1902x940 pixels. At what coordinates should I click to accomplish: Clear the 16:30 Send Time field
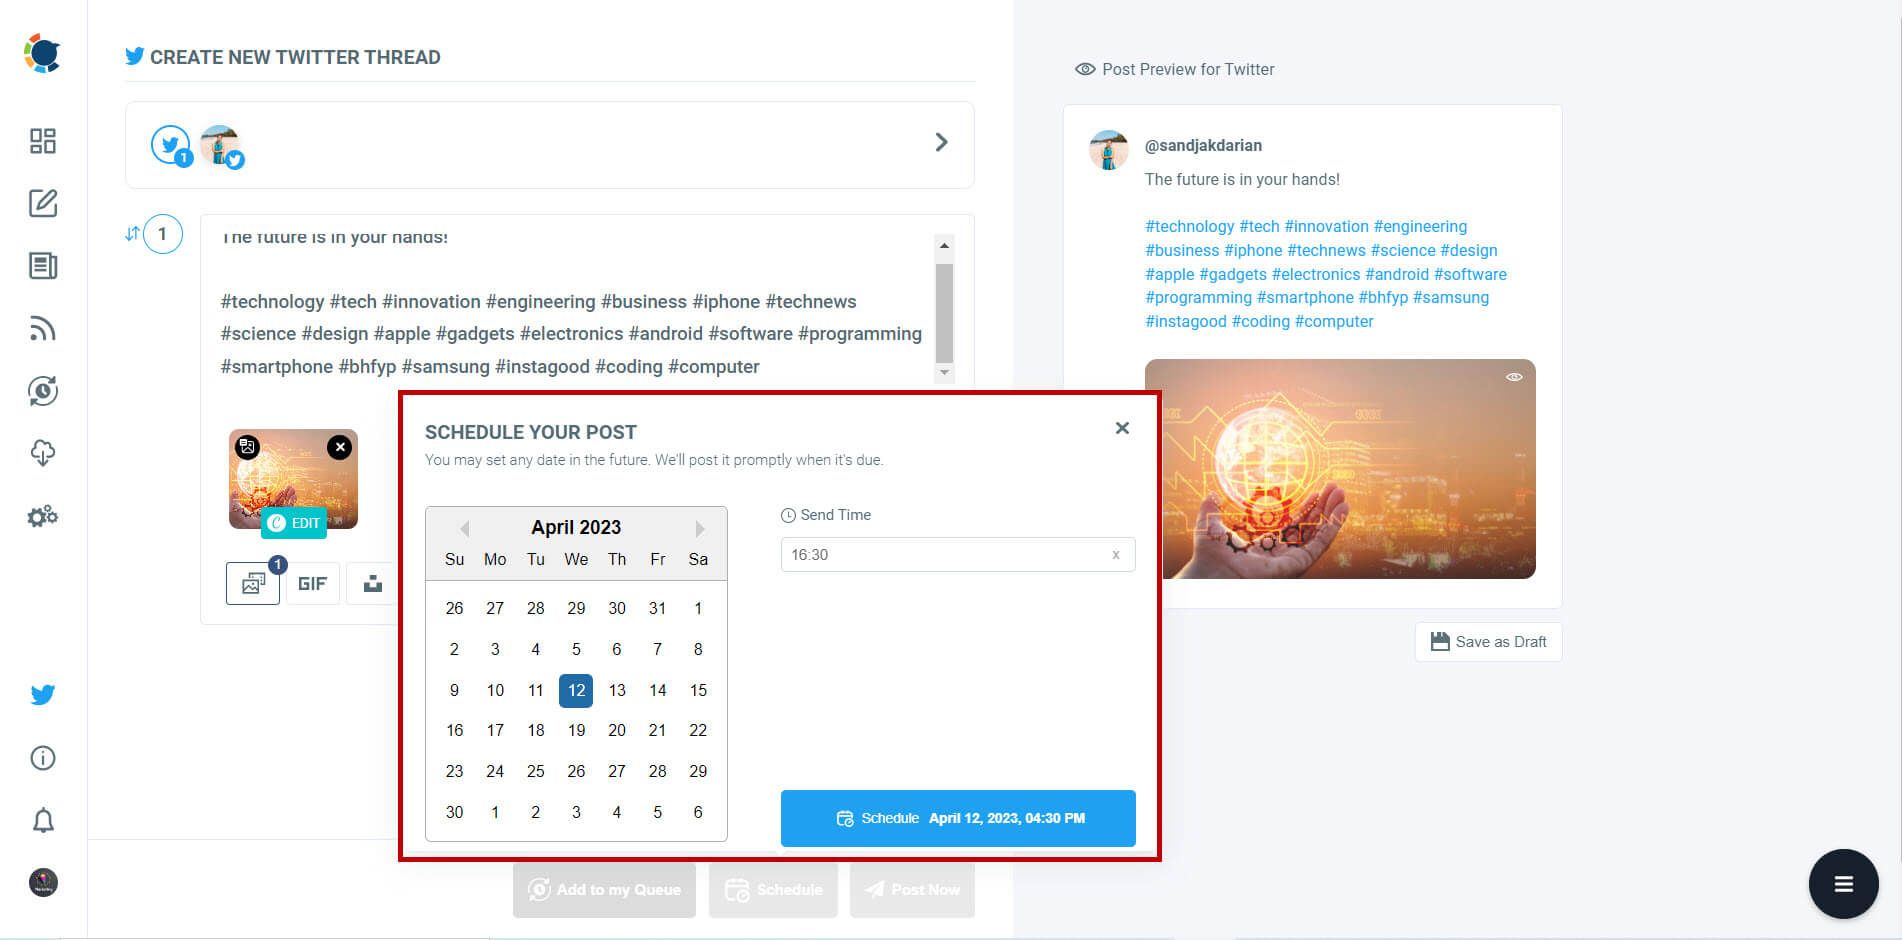point(1114,554)
